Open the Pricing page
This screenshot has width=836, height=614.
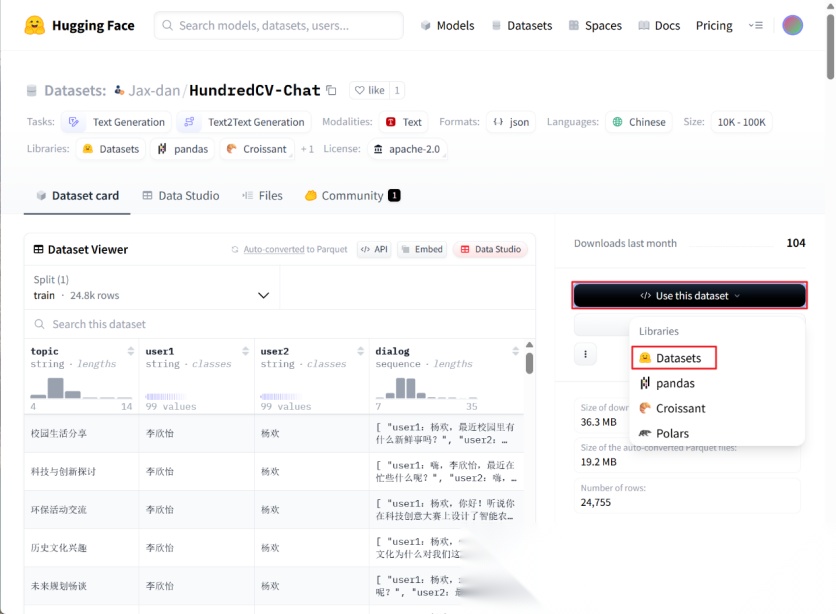714,26
